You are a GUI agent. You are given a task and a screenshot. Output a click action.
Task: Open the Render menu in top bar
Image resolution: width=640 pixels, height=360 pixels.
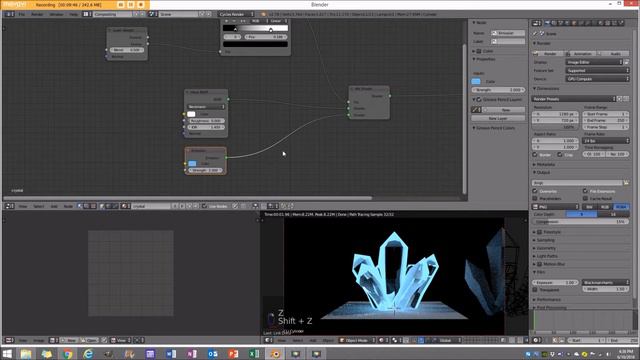pyautogui.click(x=37, y=14)
